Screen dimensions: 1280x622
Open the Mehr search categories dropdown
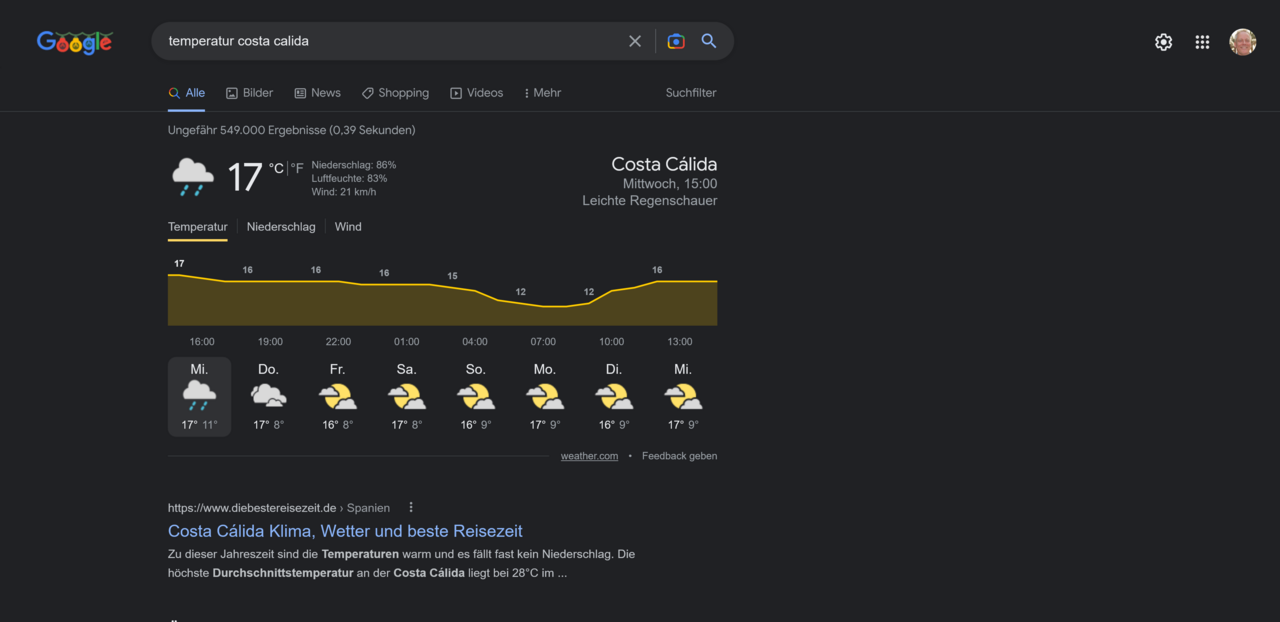(x=541, y=92)
